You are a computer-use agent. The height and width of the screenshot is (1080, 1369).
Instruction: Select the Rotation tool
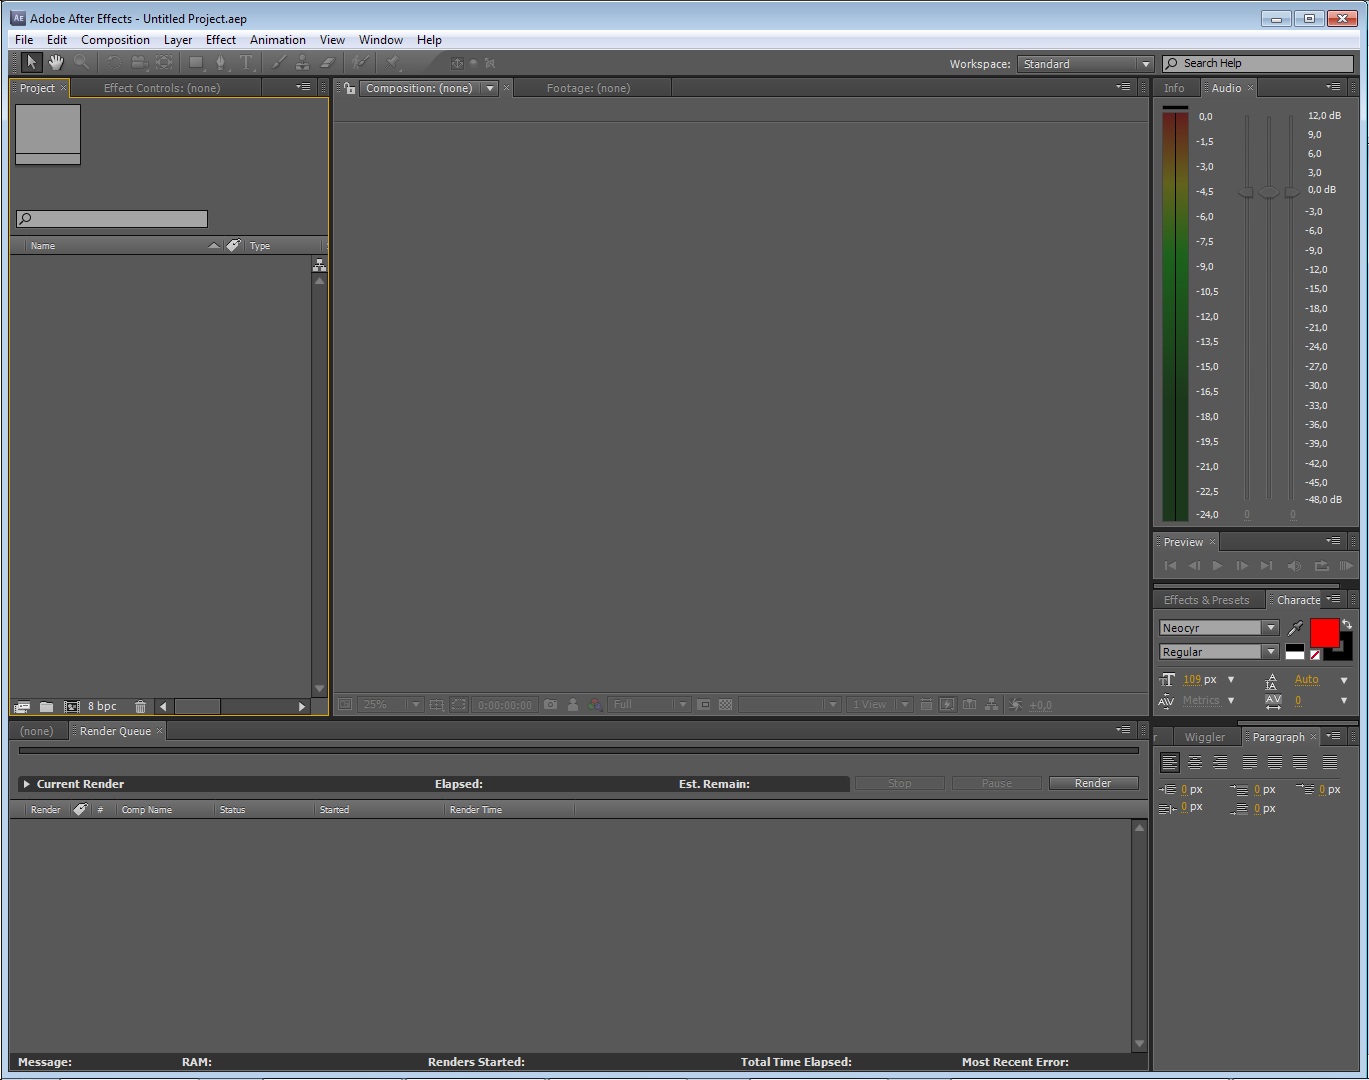[114, 63]
